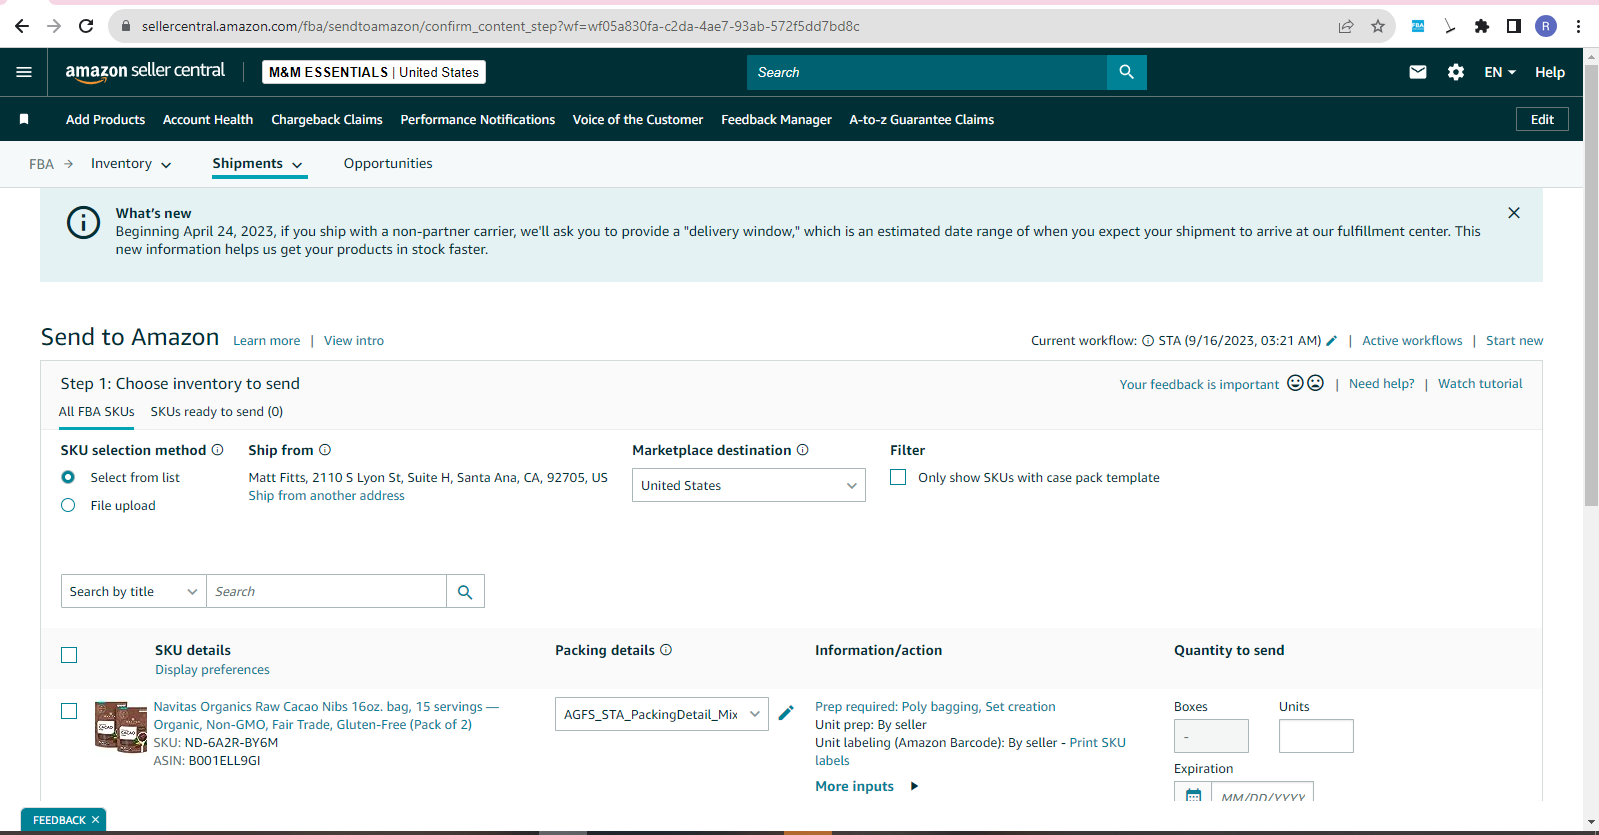This screenshot has width=1599, height=835.
Task: Open Add Products in the navigation bar
Action: click(105, 119)
